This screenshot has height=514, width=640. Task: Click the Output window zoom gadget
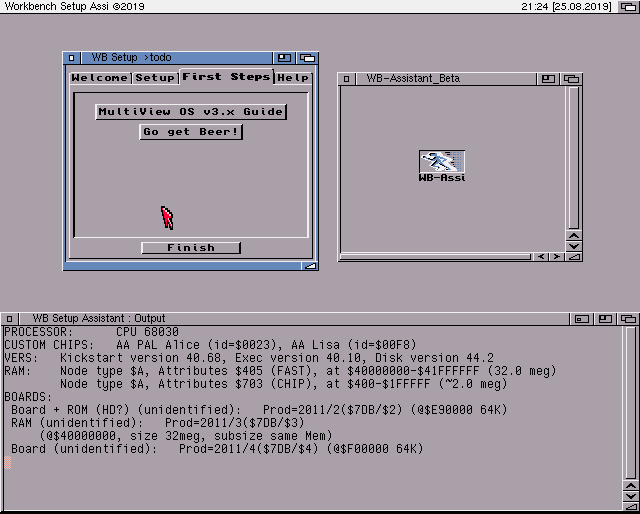point(607,319)
